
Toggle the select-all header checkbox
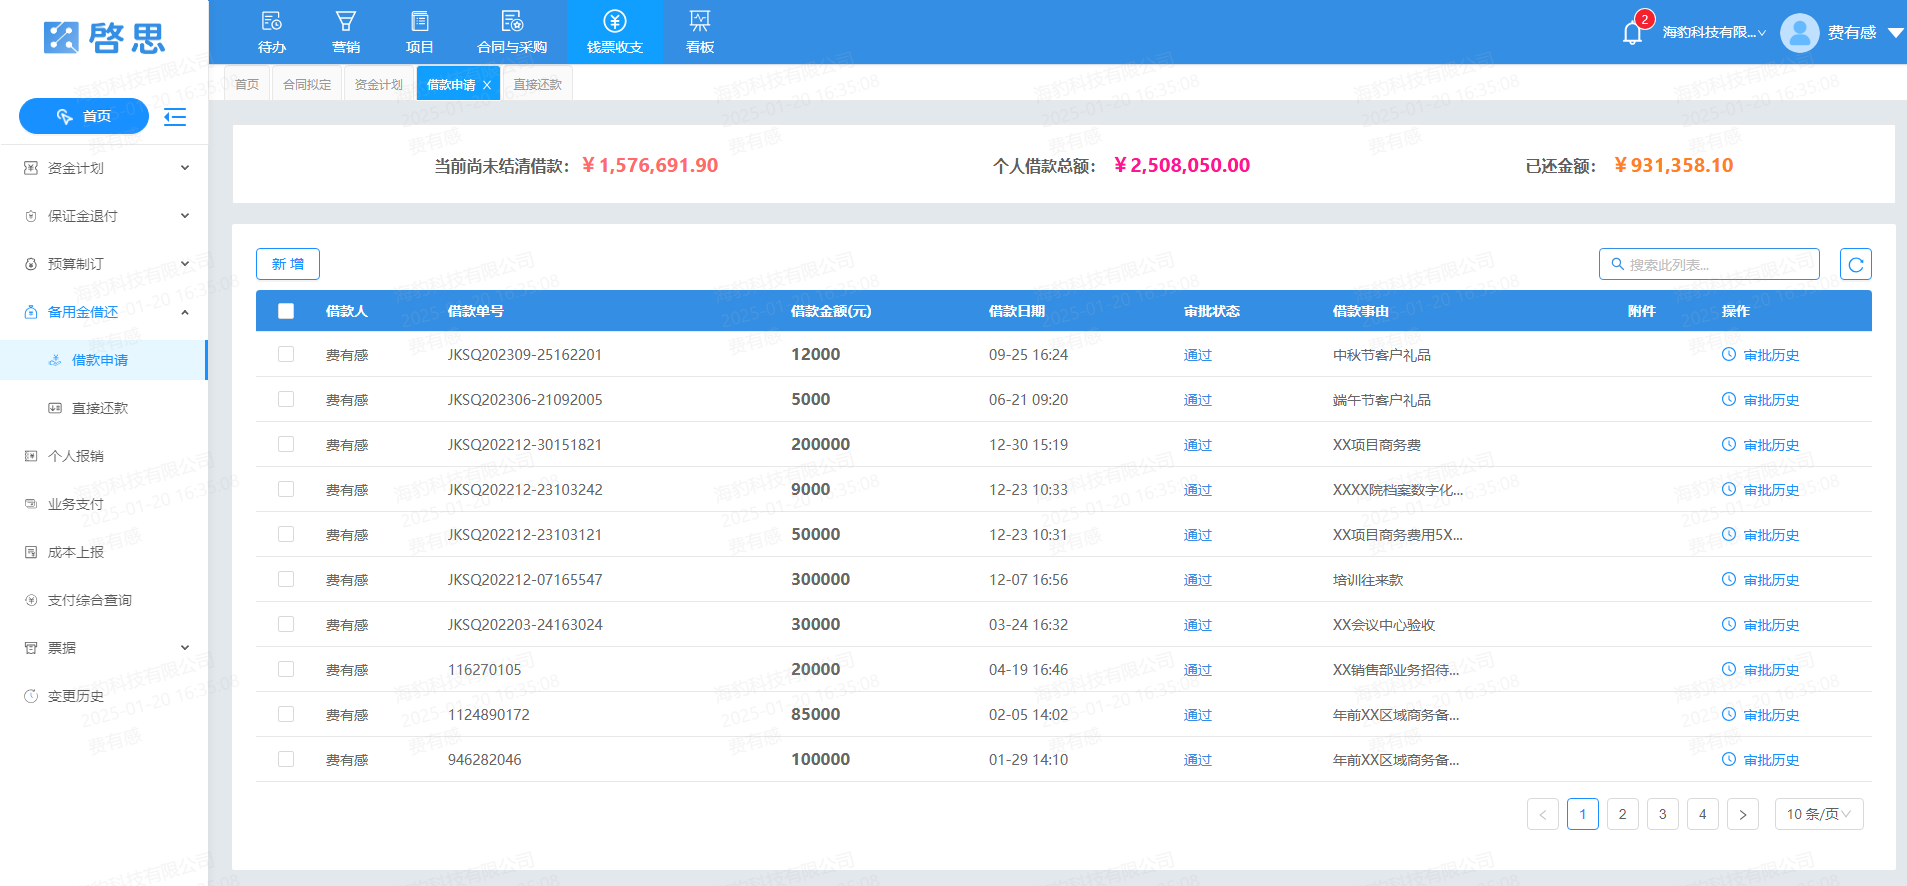pos(286,311)
